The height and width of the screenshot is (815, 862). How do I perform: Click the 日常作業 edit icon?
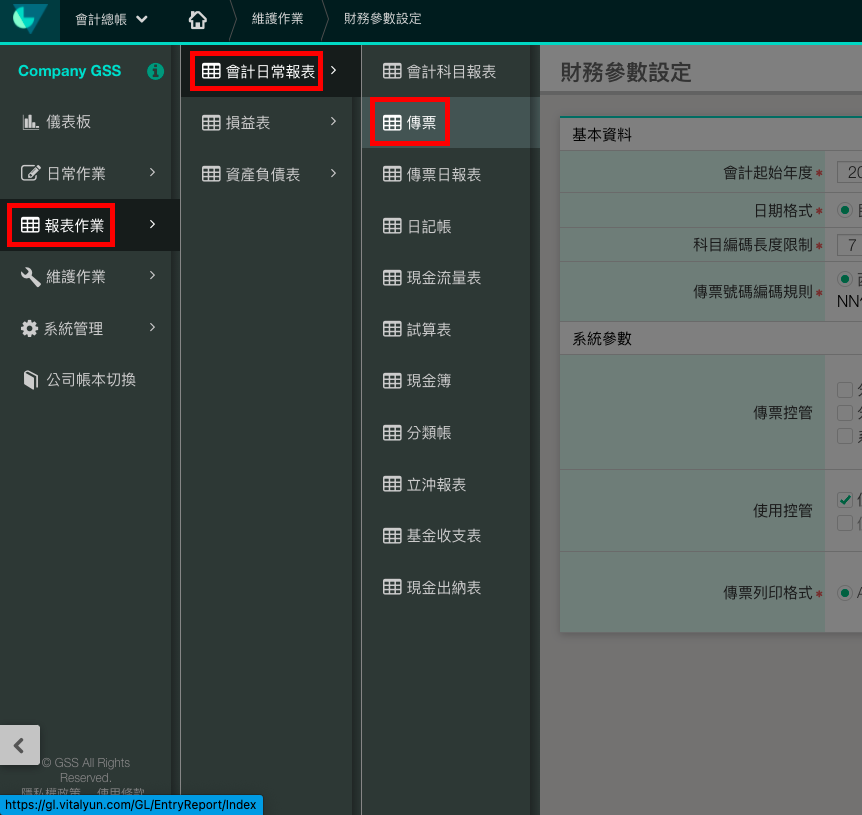click(x=30, y=174)
